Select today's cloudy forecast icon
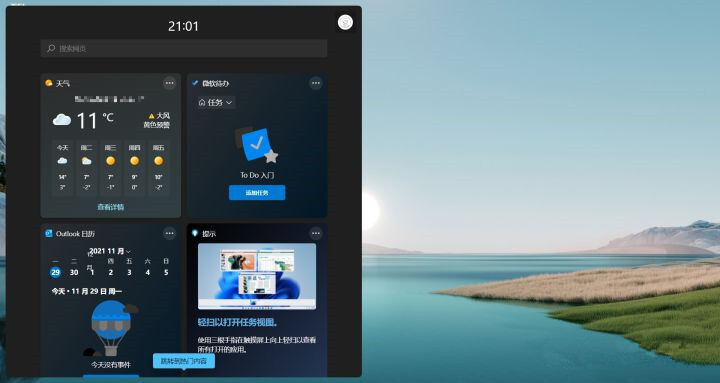The width and height of the screenshot is (720, 383). click(62, 161)
